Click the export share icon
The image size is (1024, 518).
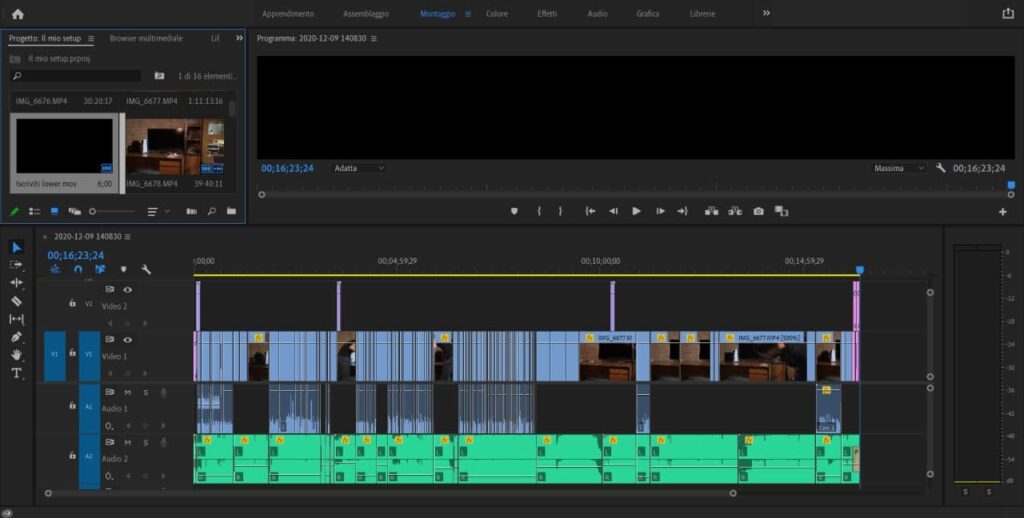[x=1008, y=13]
